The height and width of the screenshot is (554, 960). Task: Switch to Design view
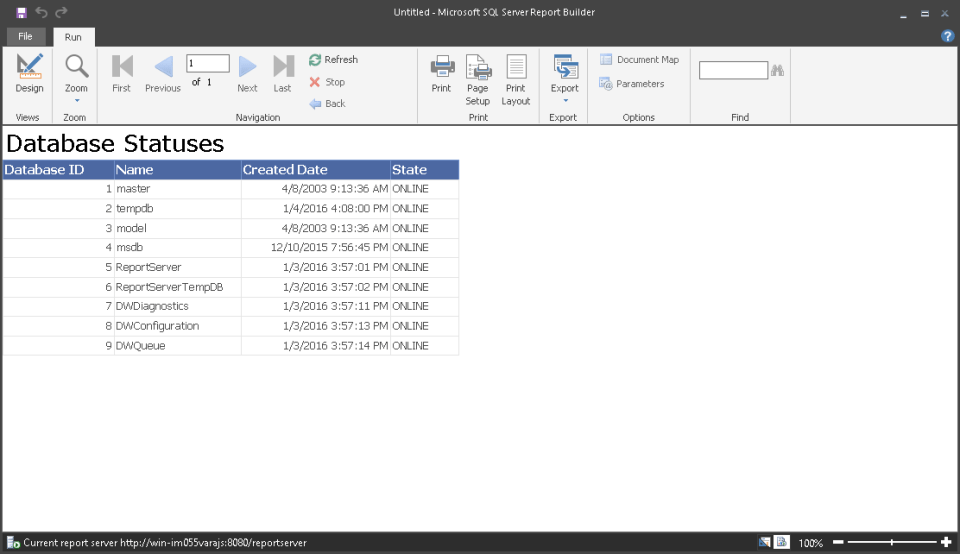click(x=29, y=73)
